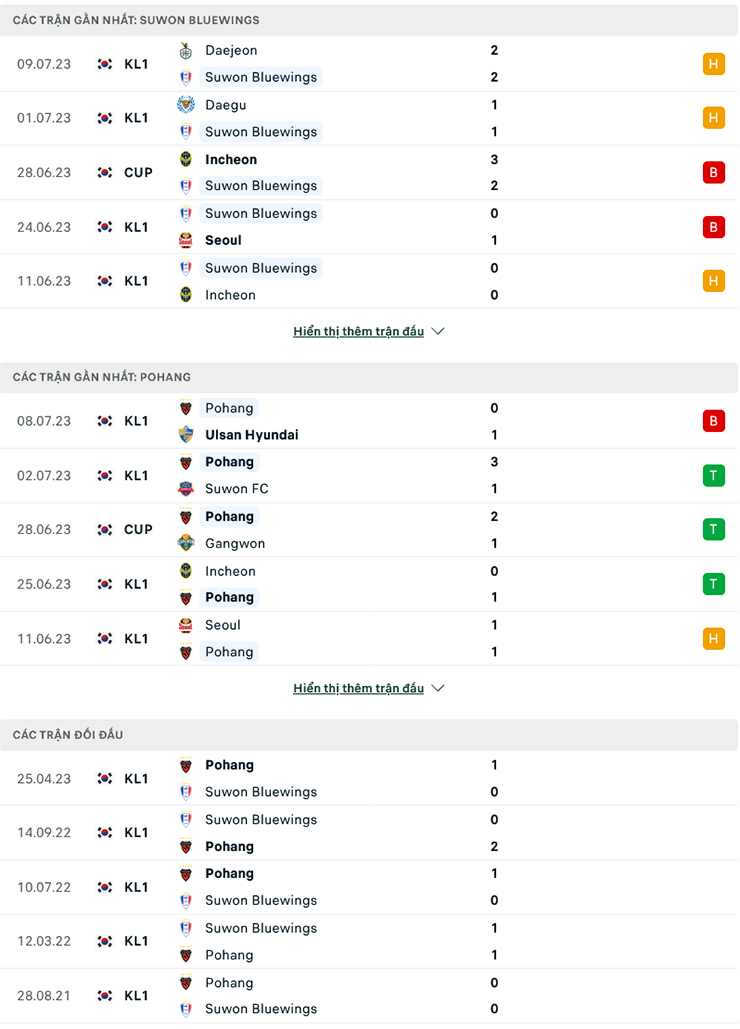Click the Seoul team logo

pyautogui.click(x=184, y=240)
